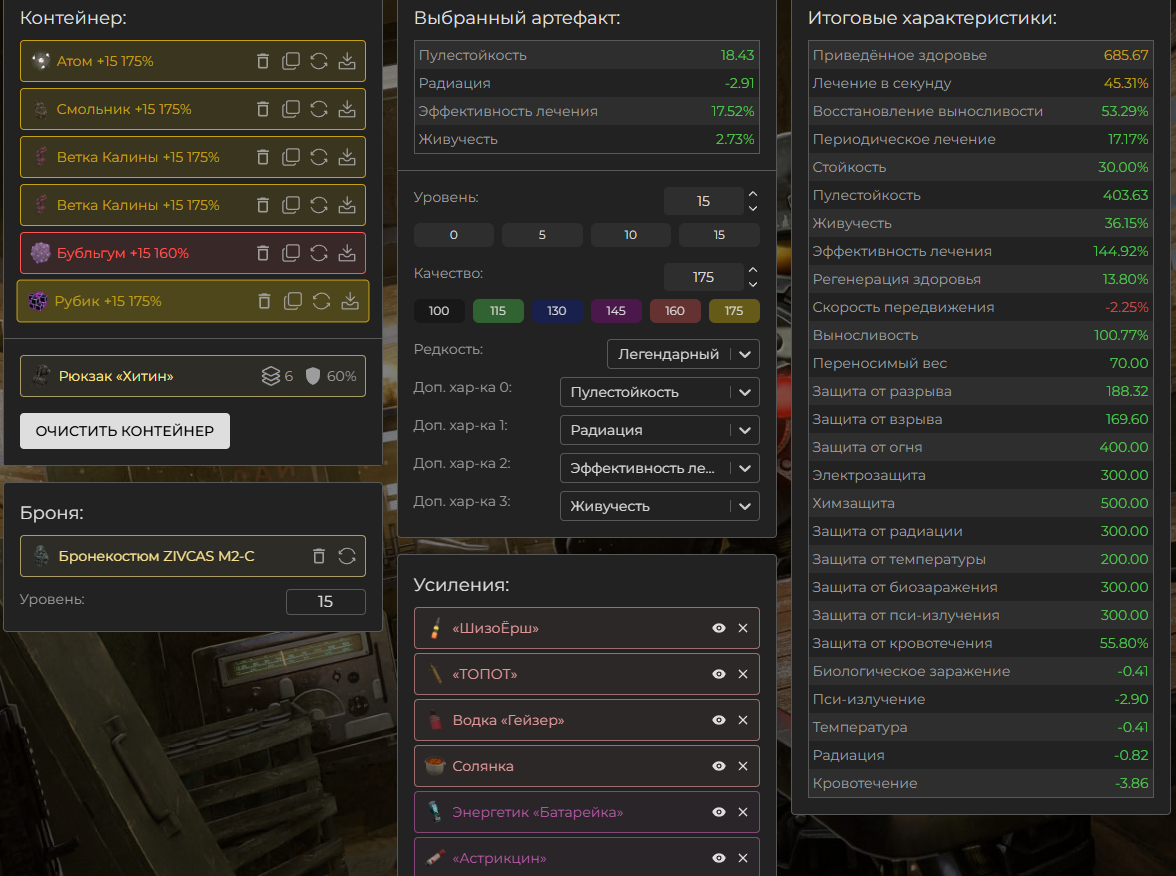Select the Смольник +15 175% artifact row
1176x876 pixels.
[193, 110]
